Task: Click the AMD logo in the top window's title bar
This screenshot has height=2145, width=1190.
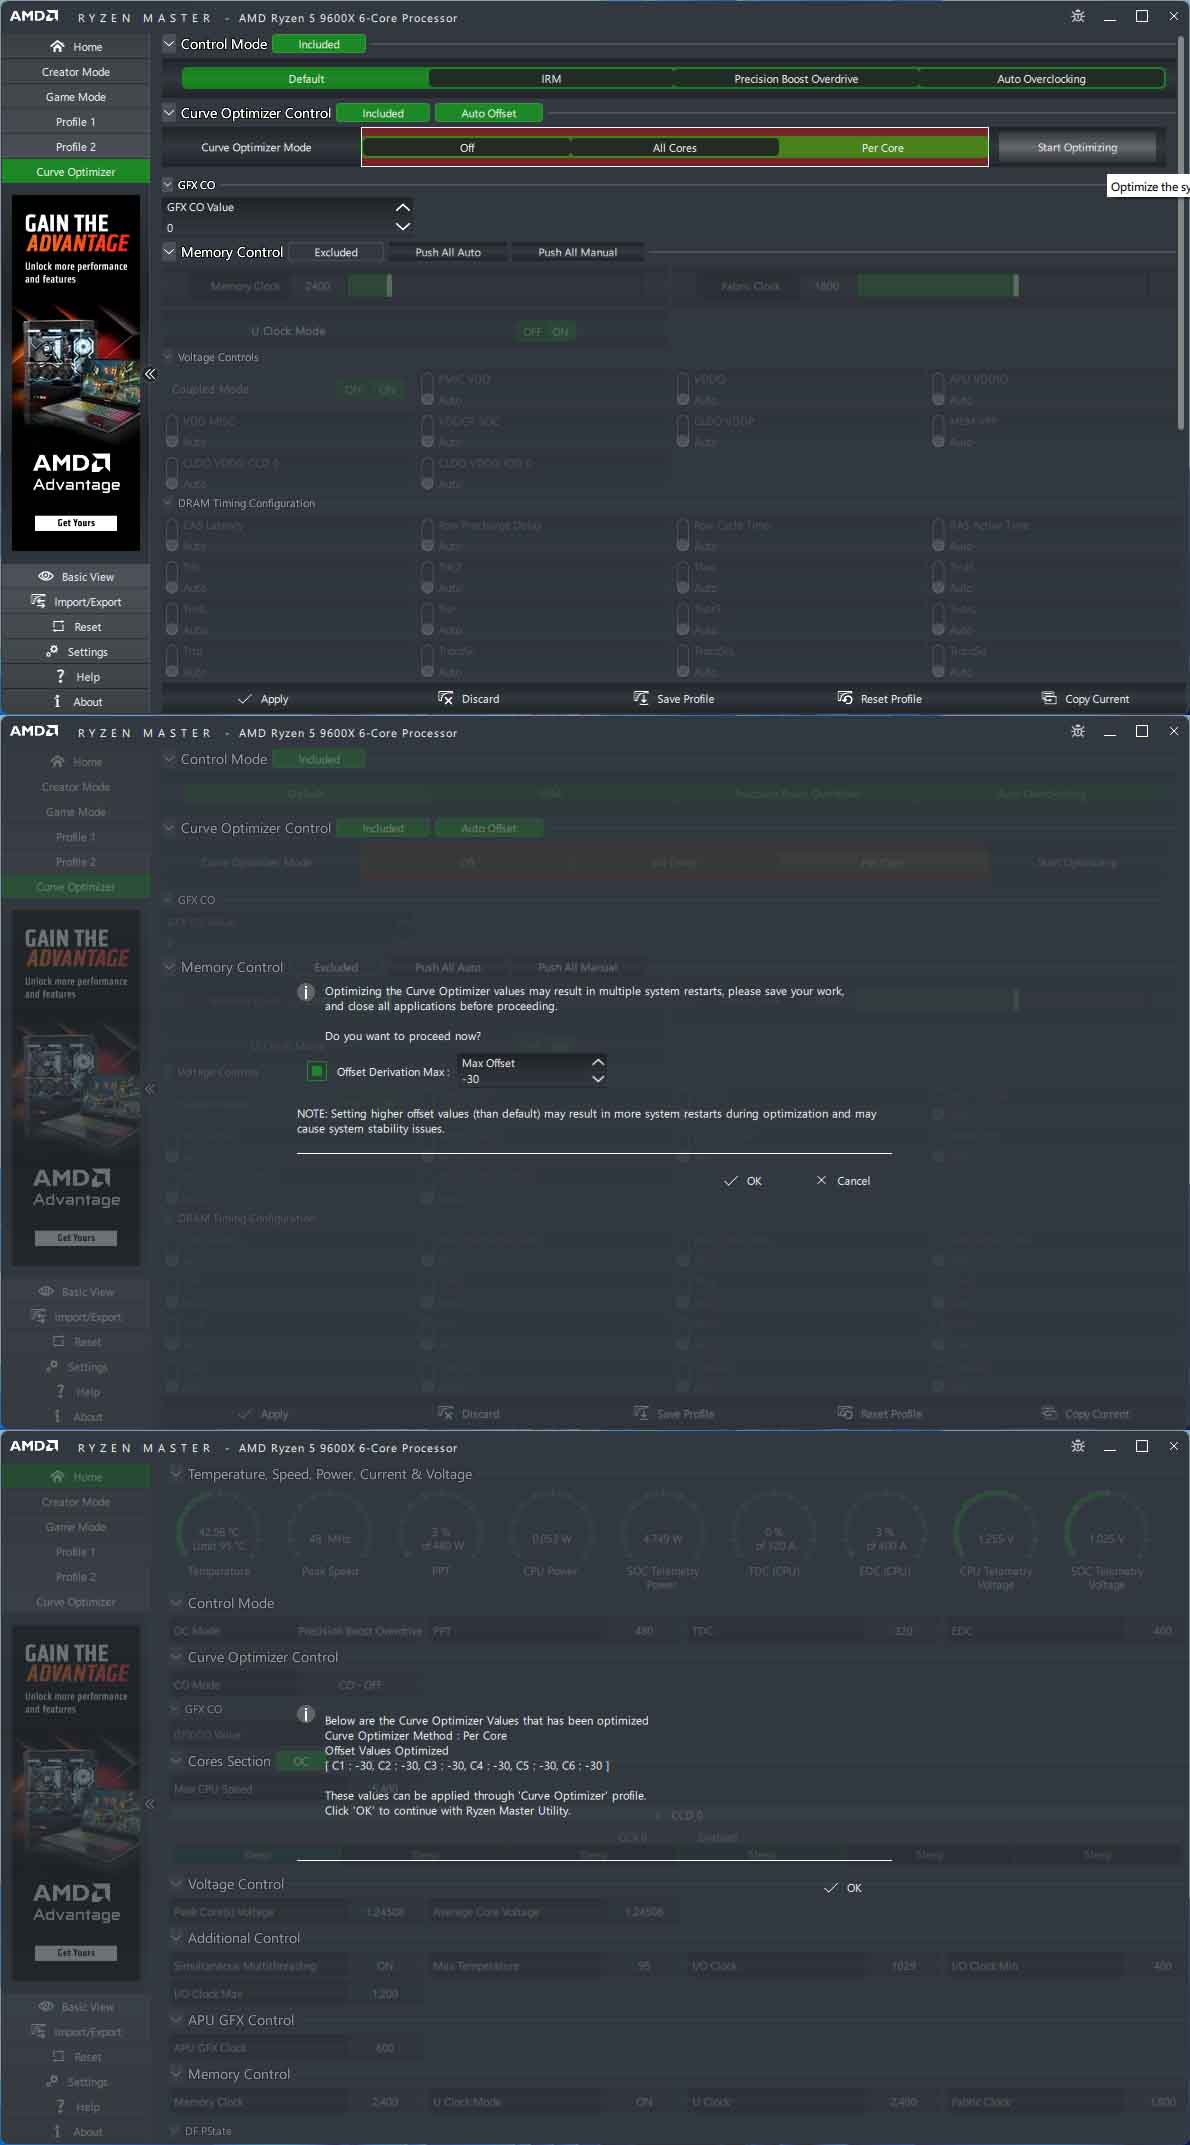Action: click(x=34, y=16)
